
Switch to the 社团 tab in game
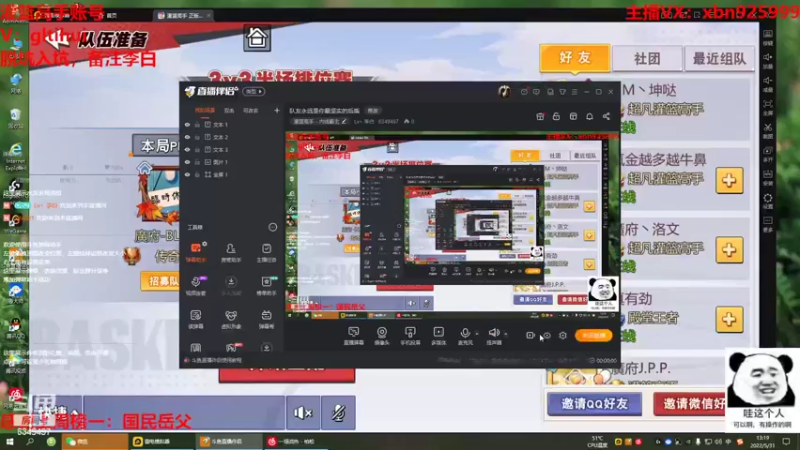pos(647,59)
